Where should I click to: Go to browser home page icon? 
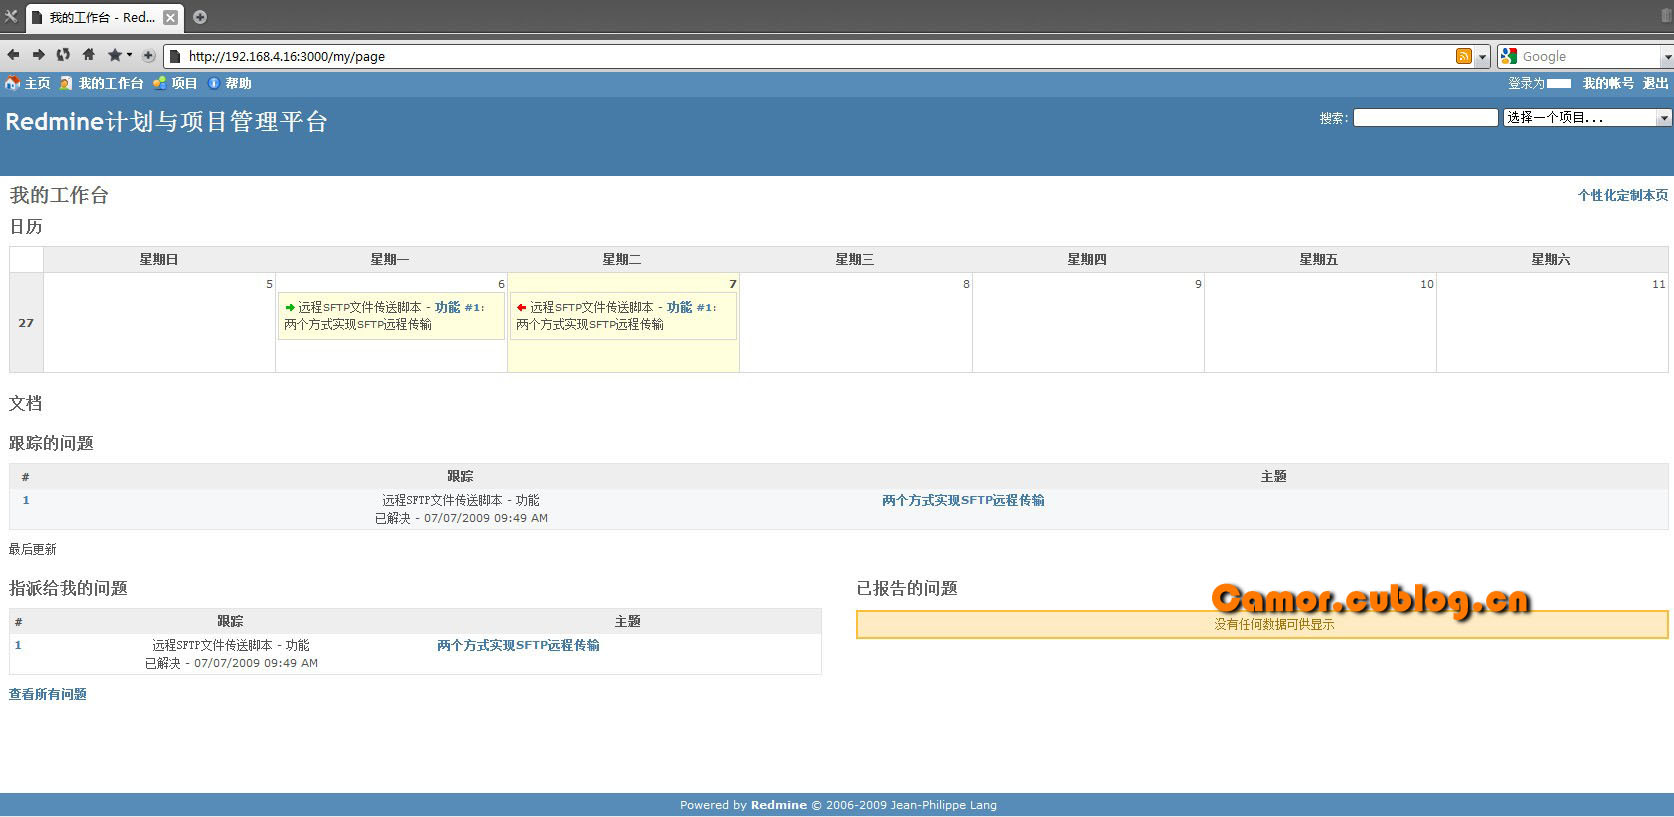pyautogui.click(x=89, y=55)
